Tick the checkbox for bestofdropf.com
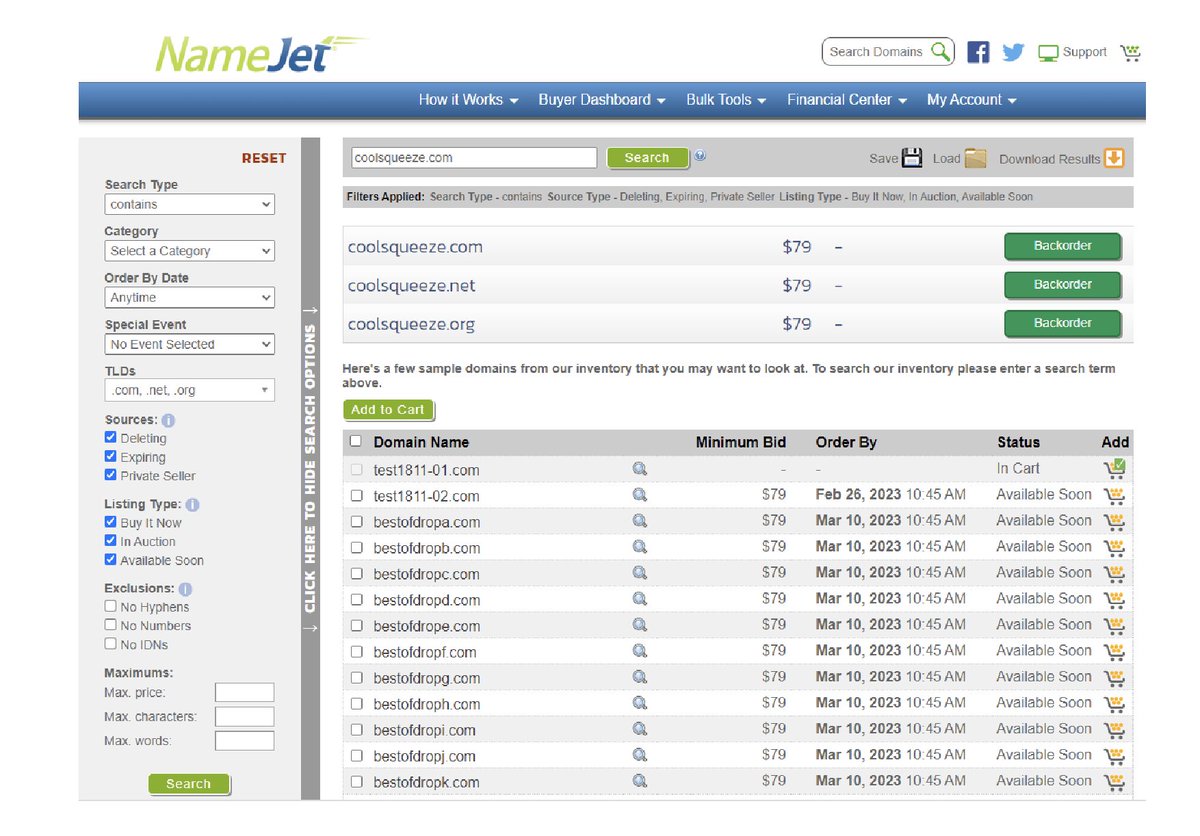 357,651
